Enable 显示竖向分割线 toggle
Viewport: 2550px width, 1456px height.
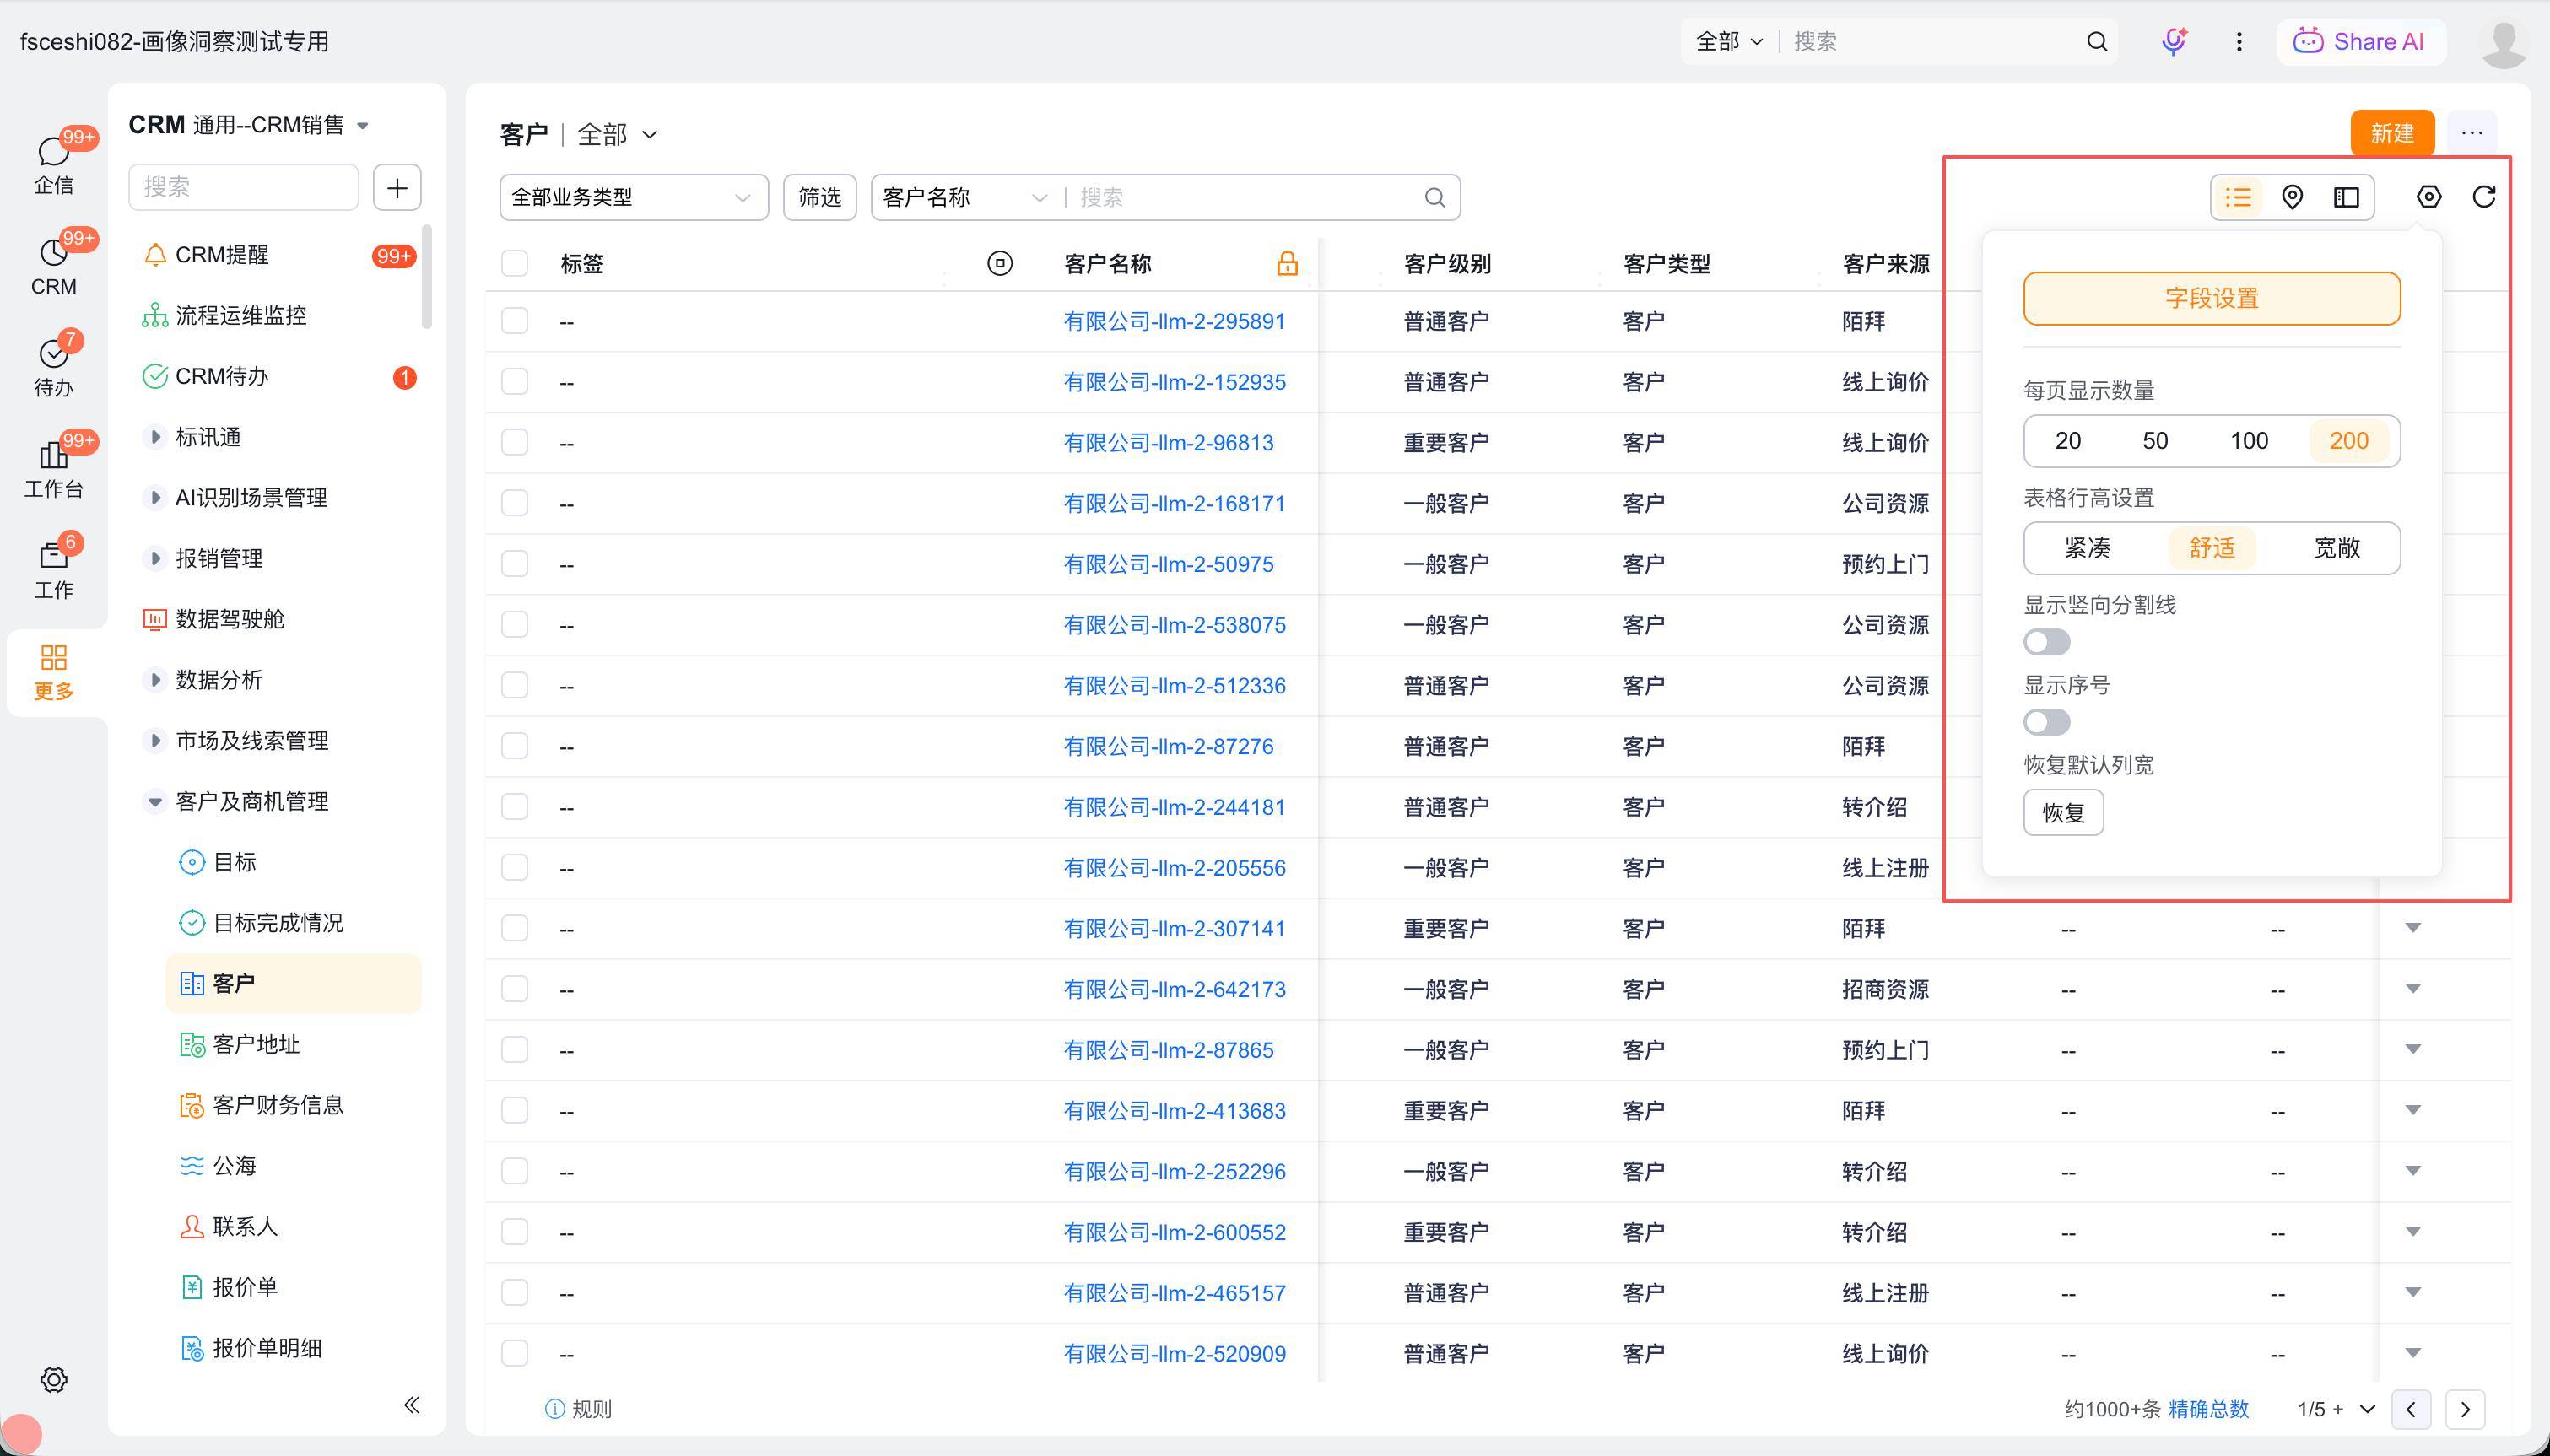2046,642
